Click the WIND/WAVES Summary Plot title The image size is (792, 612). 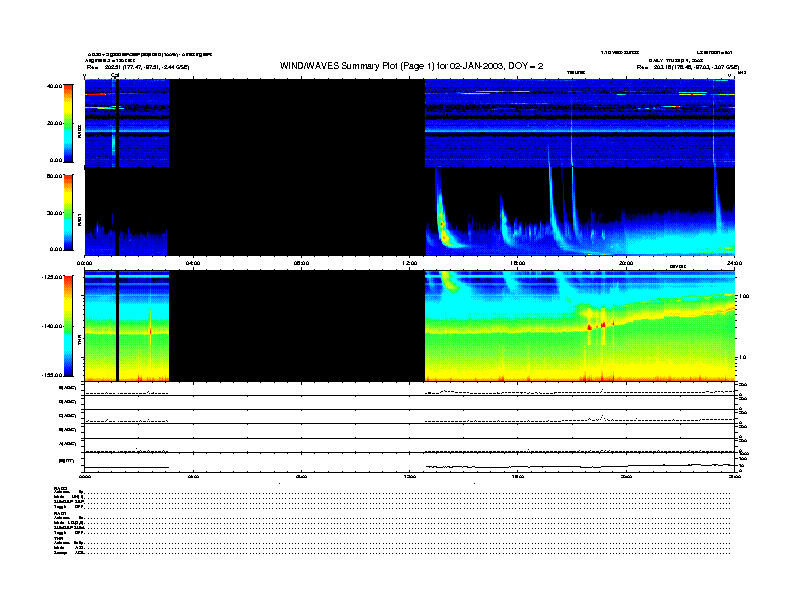(x=411, y=66)
